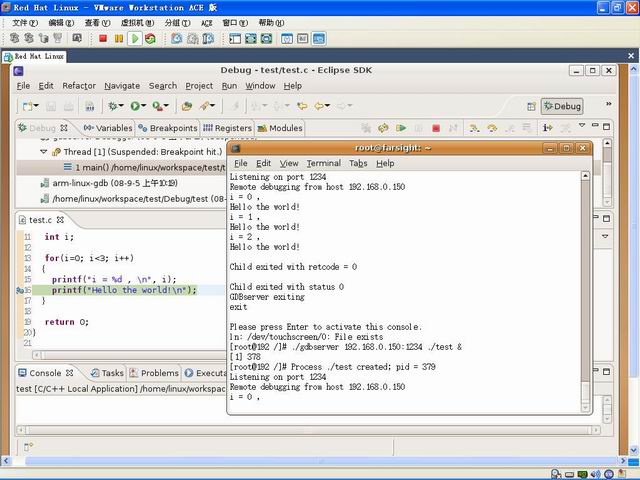The image size is (640, 480).
Task: Click the Restart icon in Debug view toolbar
Action: [x=383, y=128]
